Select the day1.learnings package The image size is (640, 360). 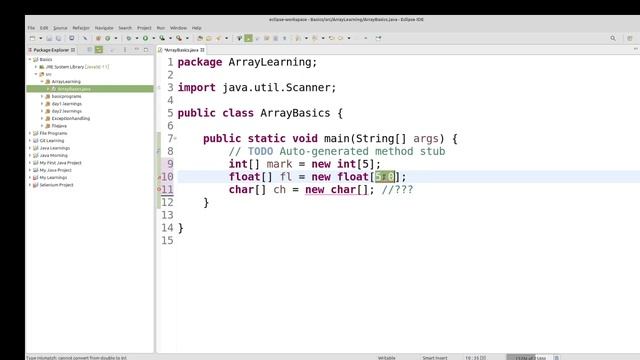point(67,104)
